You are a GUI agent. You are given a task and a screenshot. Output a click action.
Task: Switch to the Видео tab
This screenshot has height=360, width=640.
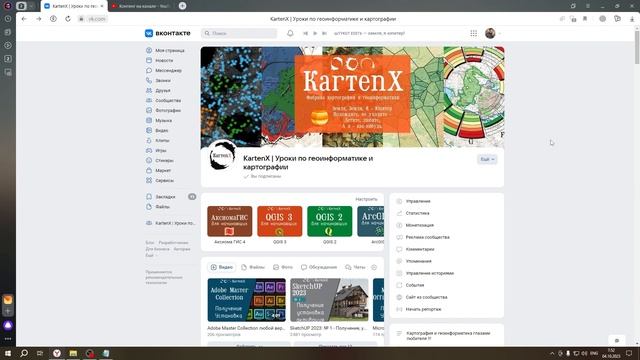click(222, 267)
